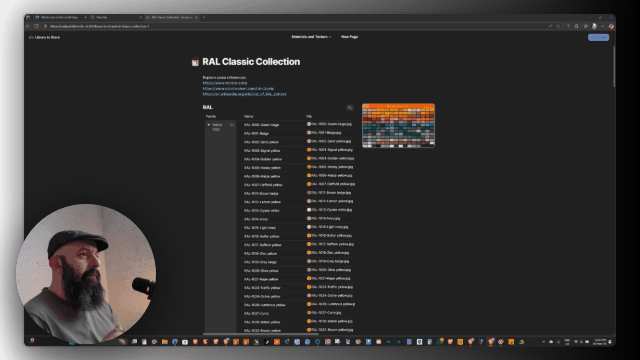Screen dimensions: 640x360
Task: Click the browser address bar URL
Action: 100,26
